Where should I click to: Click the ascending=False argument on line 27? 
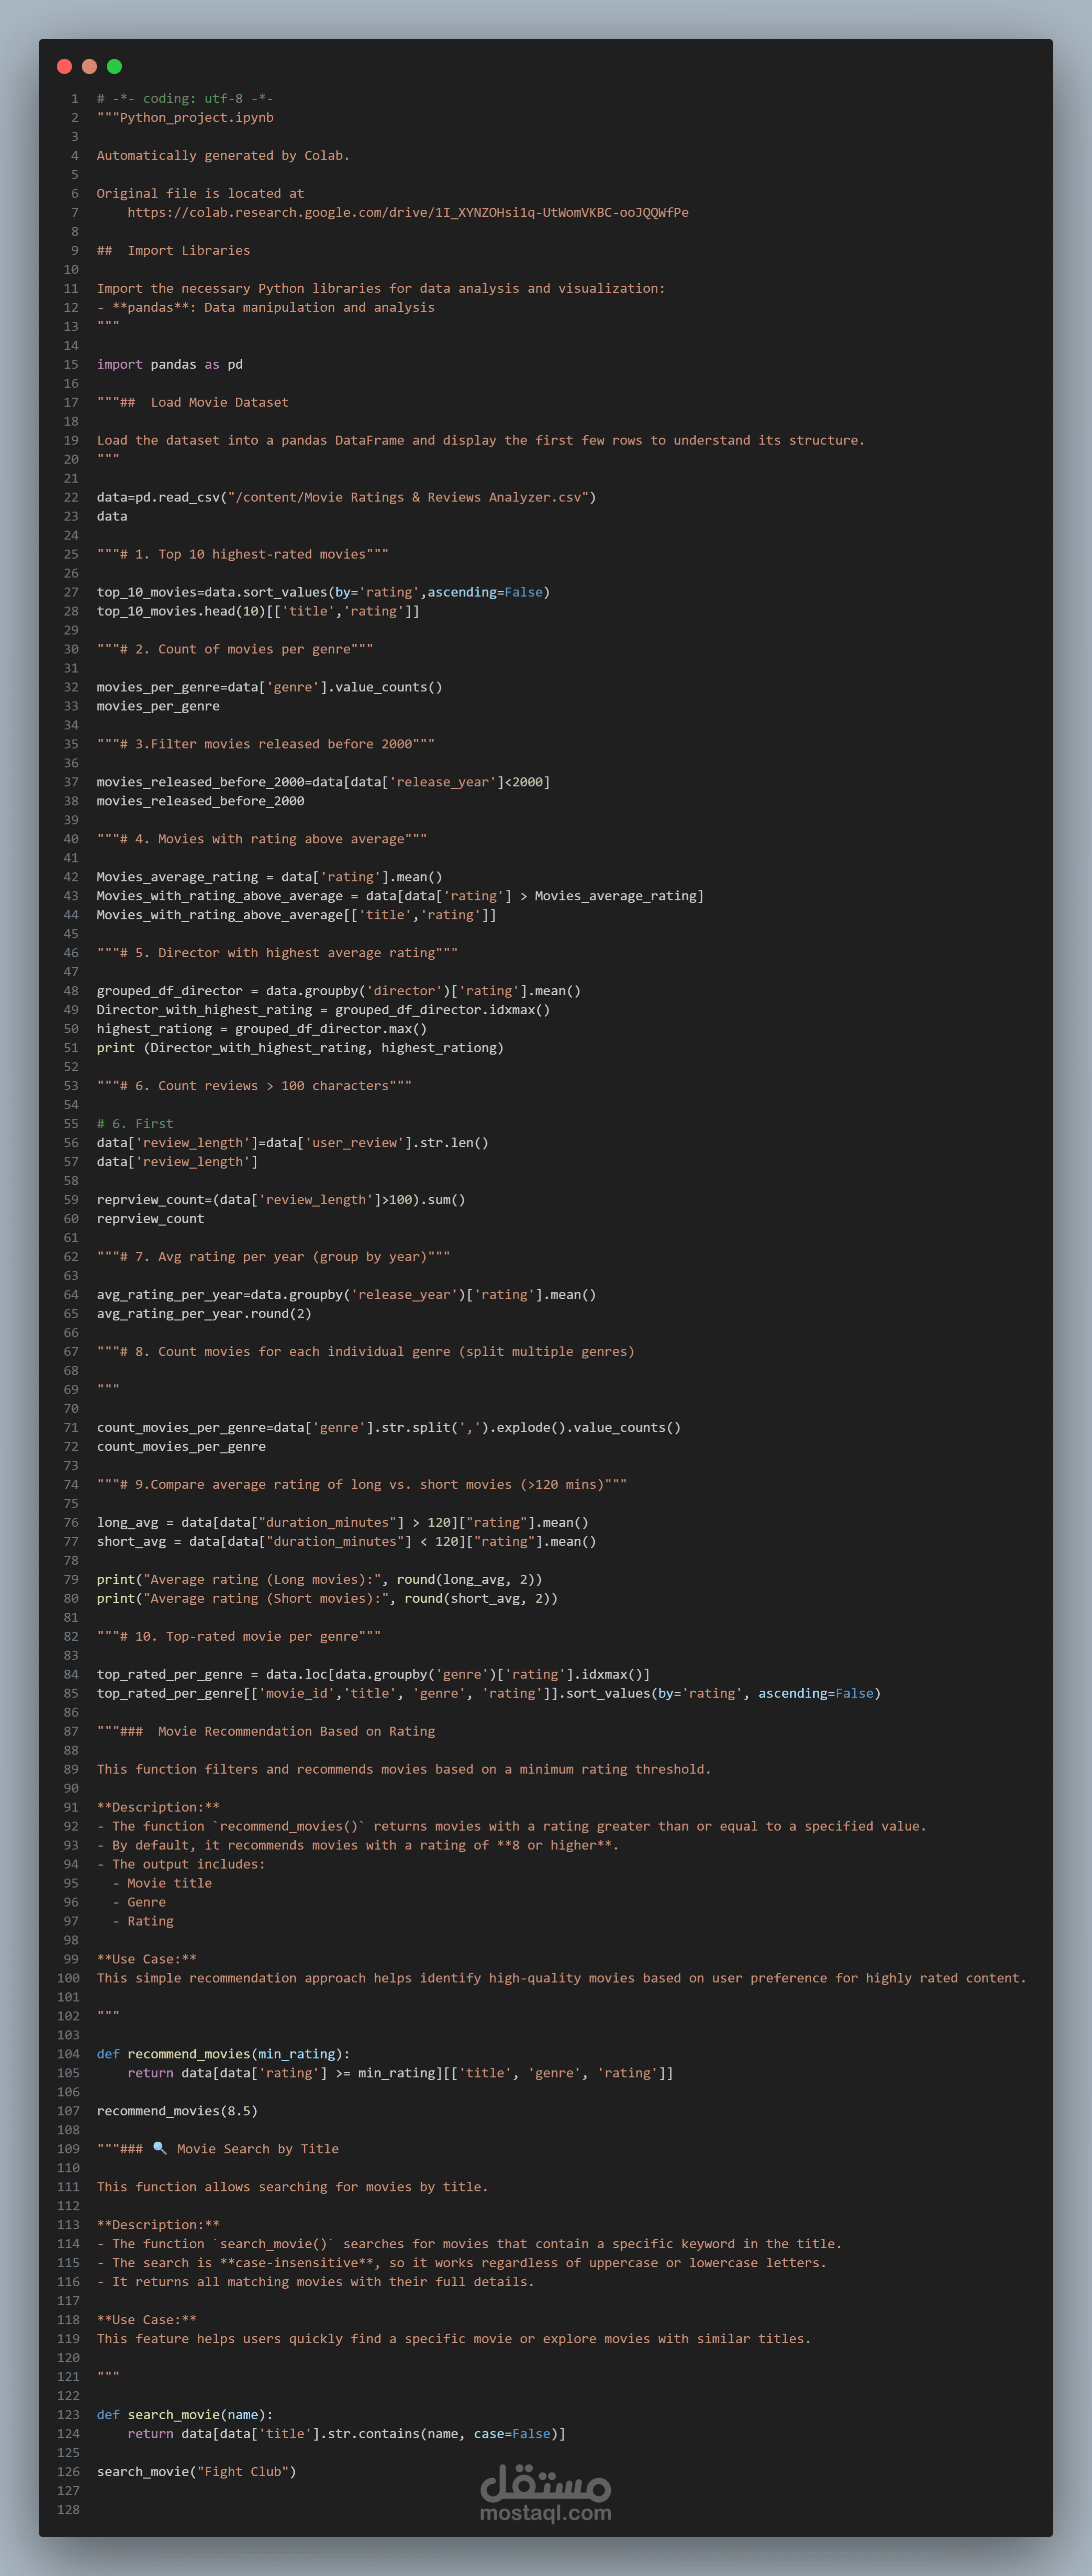(485, 592)
